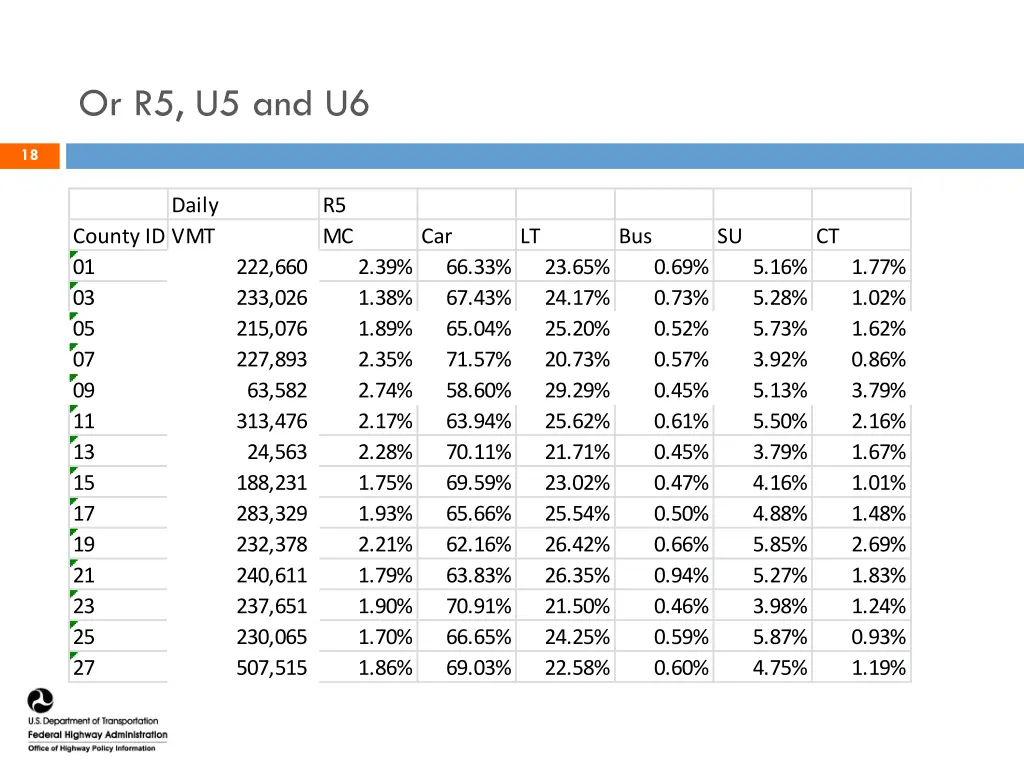
Task: Click the 313,476 VMT cell for county 11
Action: (x=243, y=421)
